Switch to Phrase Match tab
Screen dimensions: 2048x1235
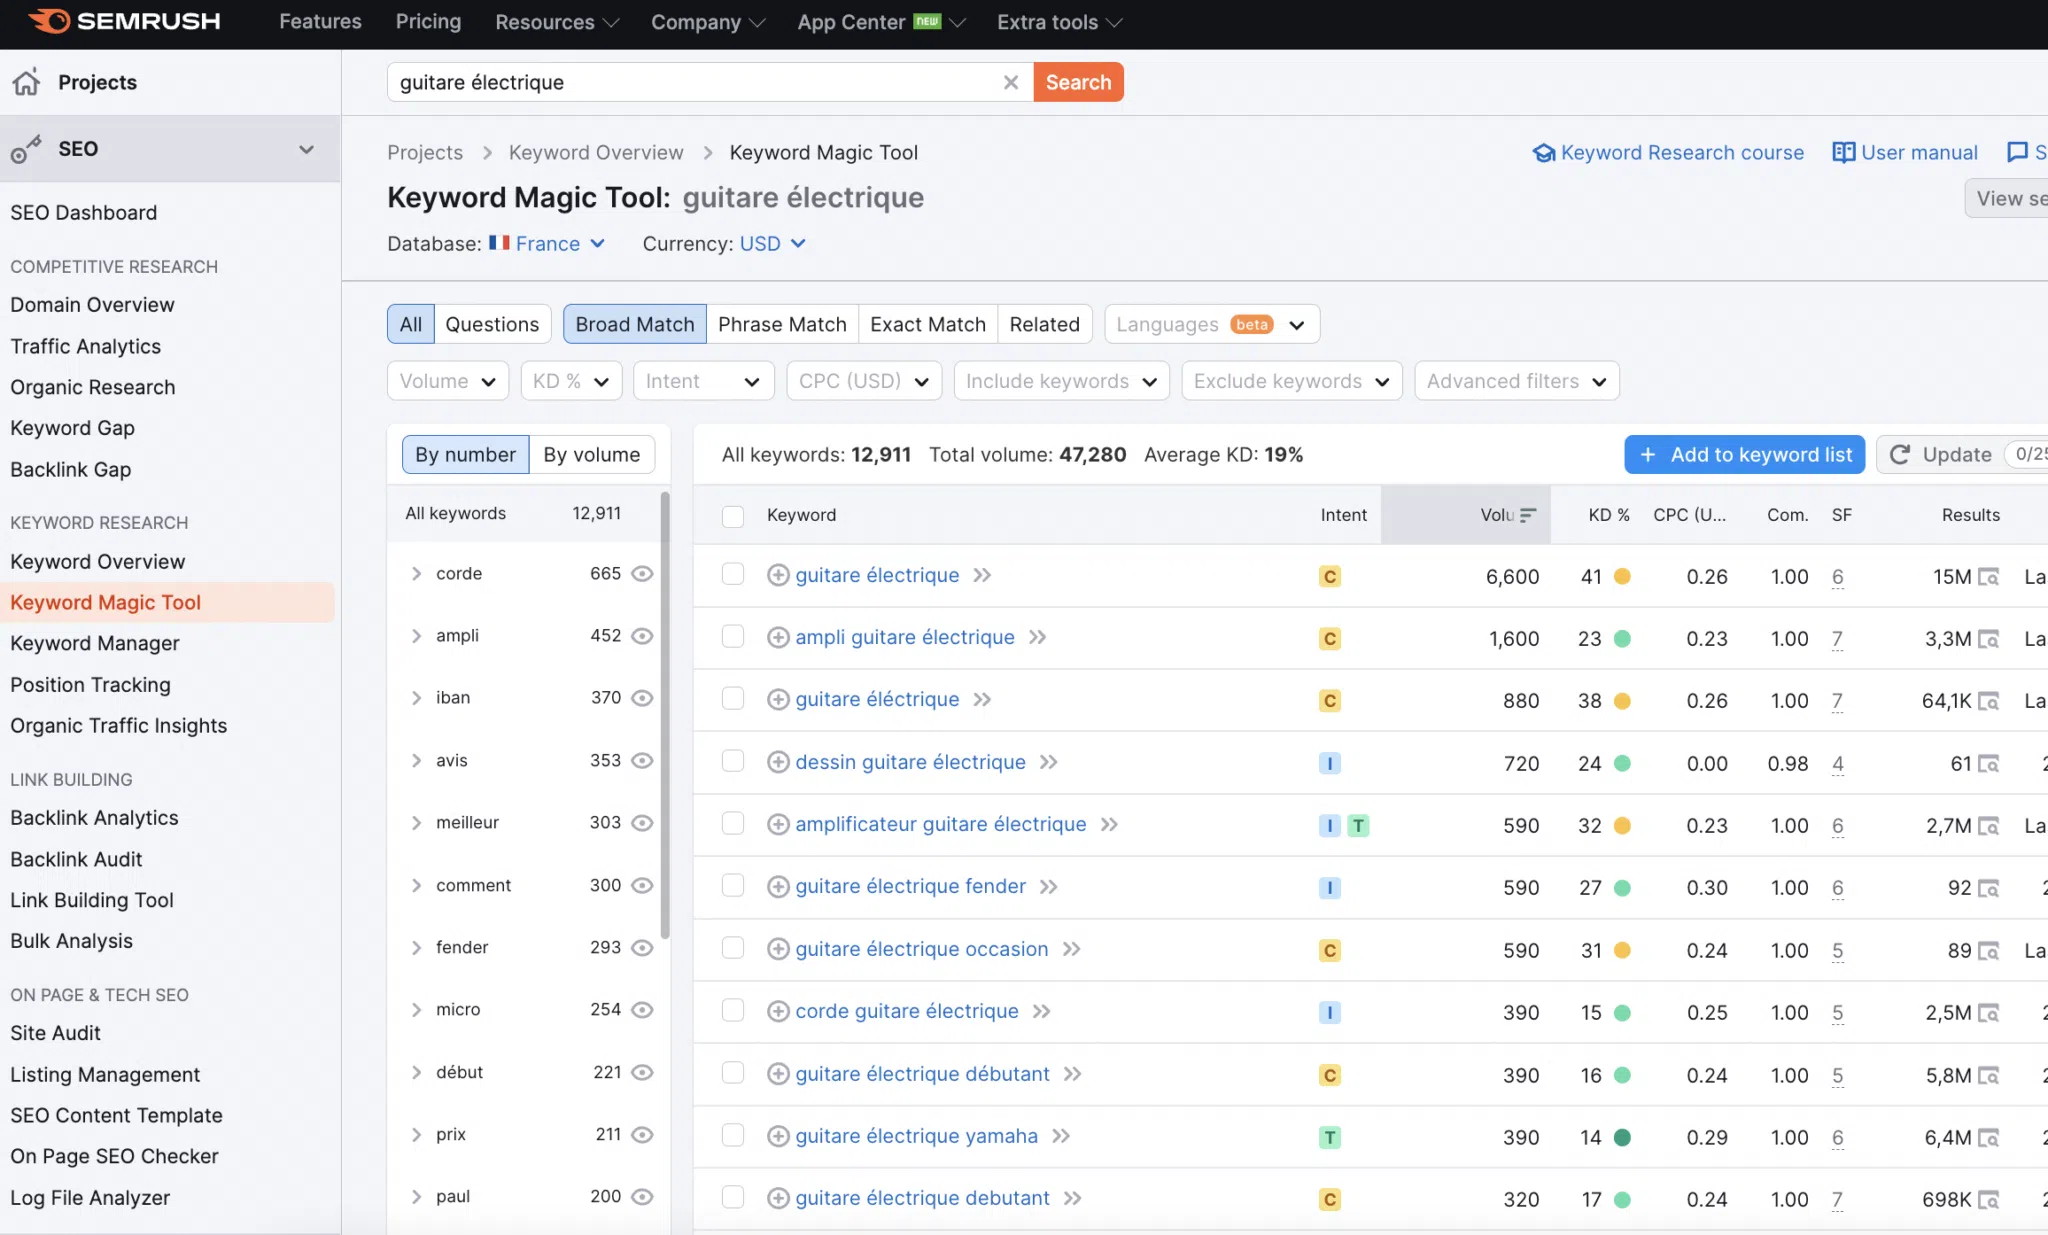click(782, 324)
